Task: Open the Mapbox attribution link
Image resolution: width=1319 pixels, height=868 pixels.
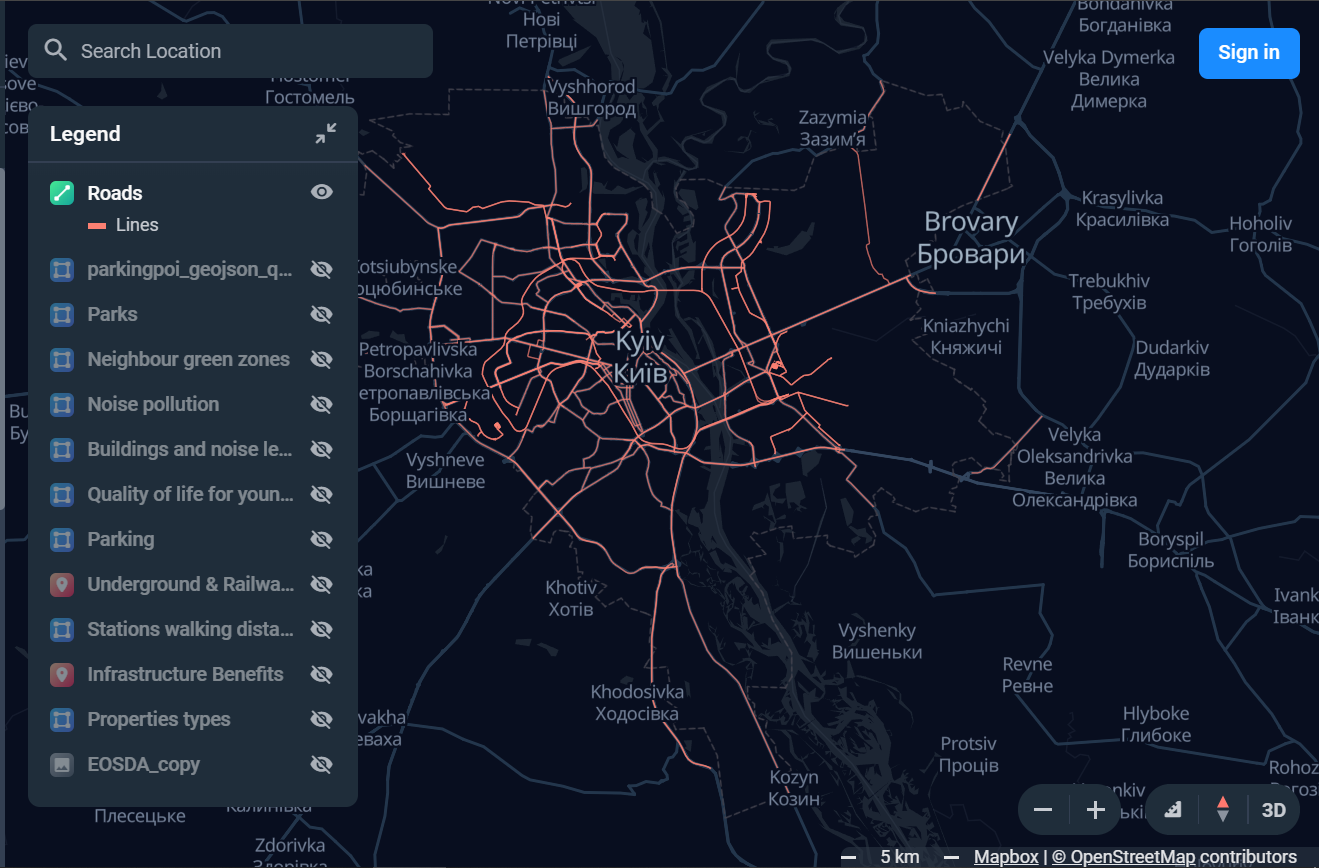Action: tap(1006, 857)
